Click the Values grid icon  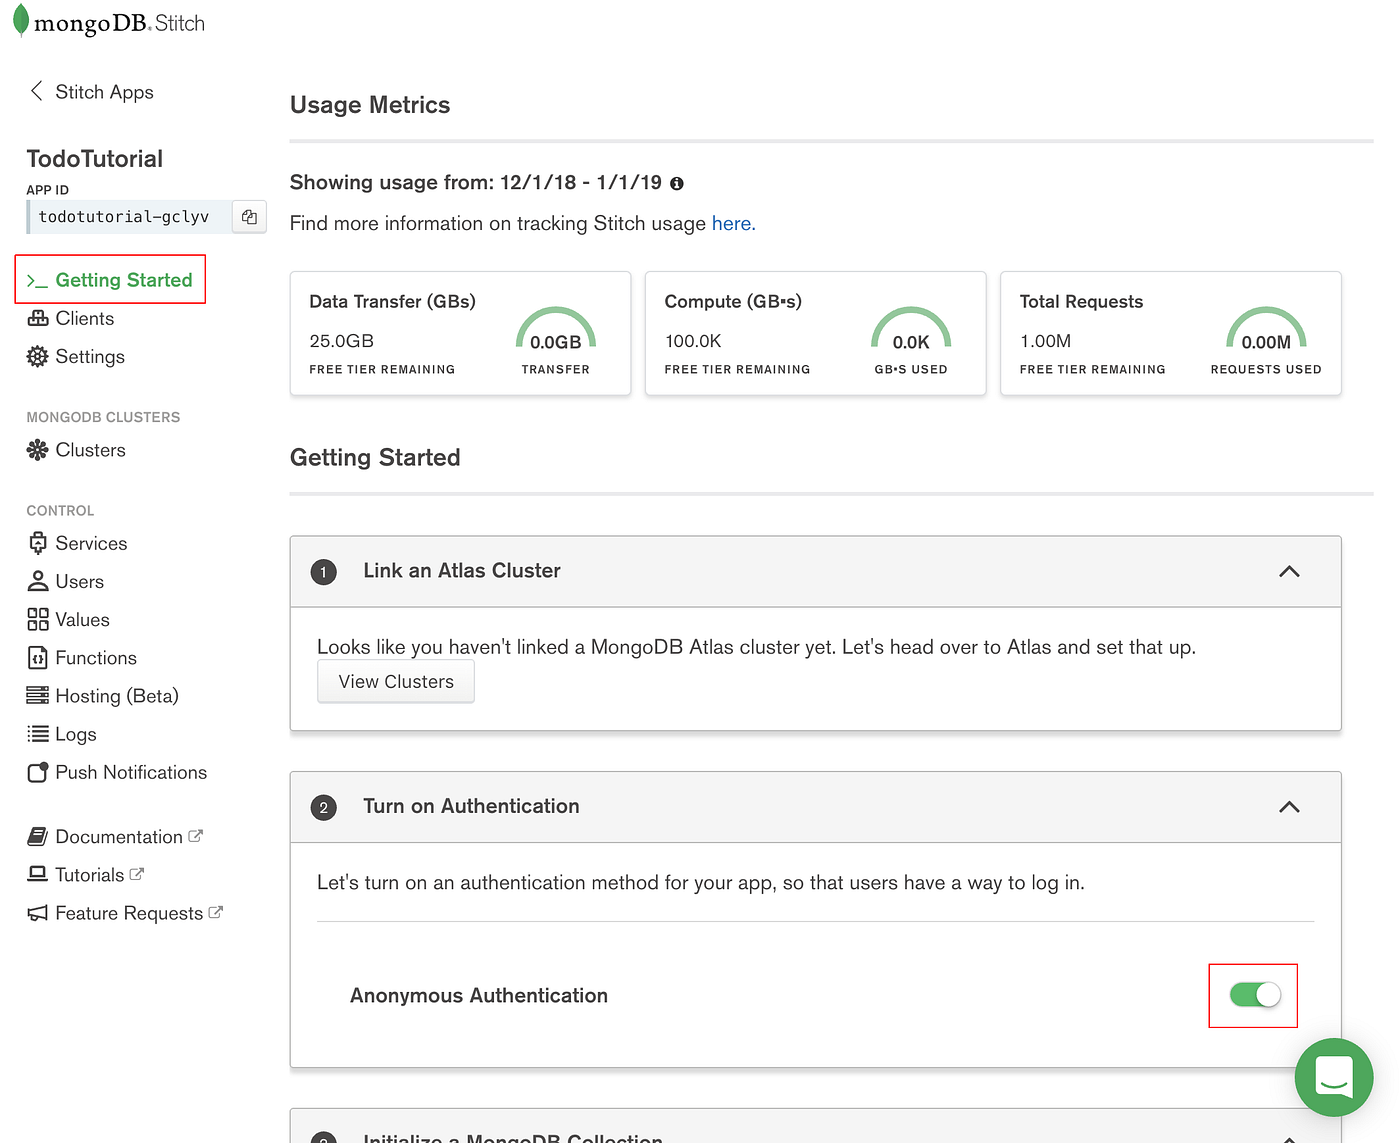tap(38, 620)
